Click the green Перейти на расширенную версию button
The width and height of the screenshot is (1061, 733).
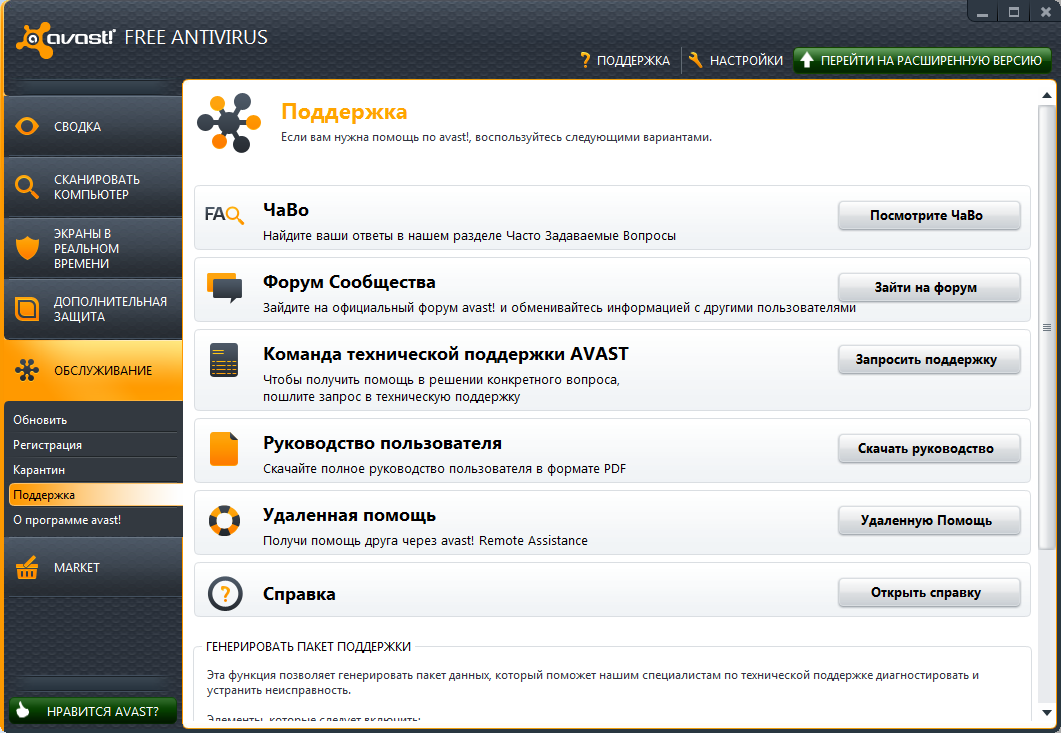(x=921, y=61)
